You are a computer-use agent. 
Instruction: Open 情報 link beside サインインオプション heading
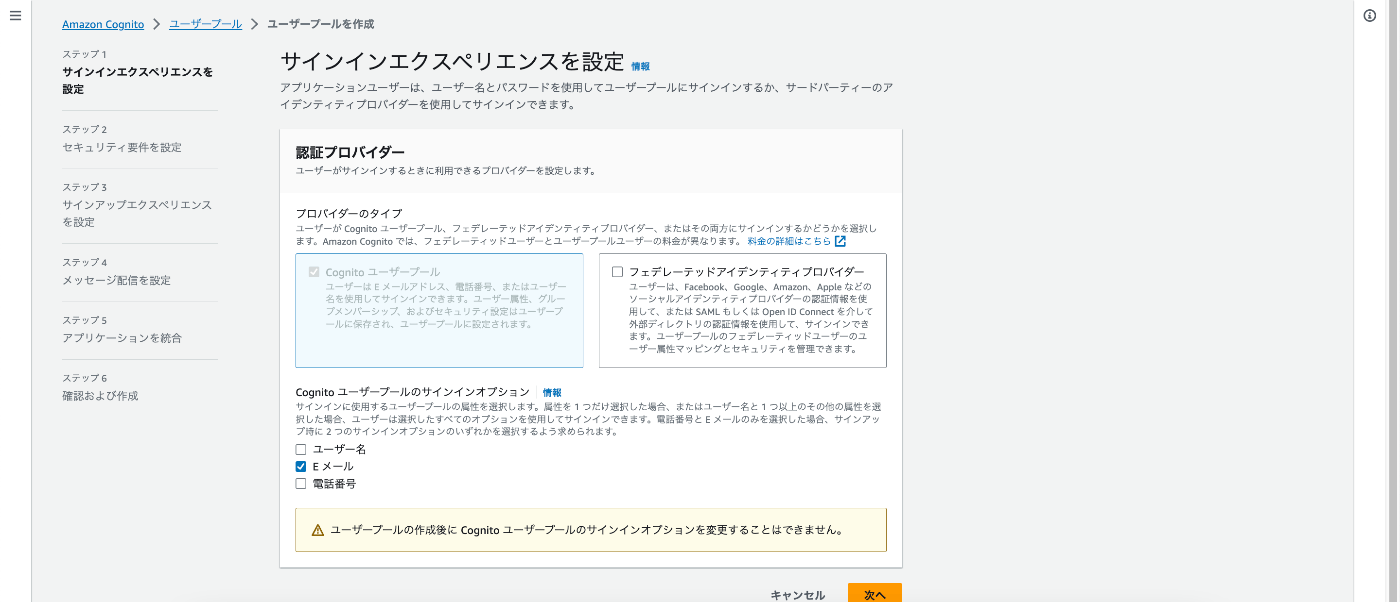coord(552,393)
